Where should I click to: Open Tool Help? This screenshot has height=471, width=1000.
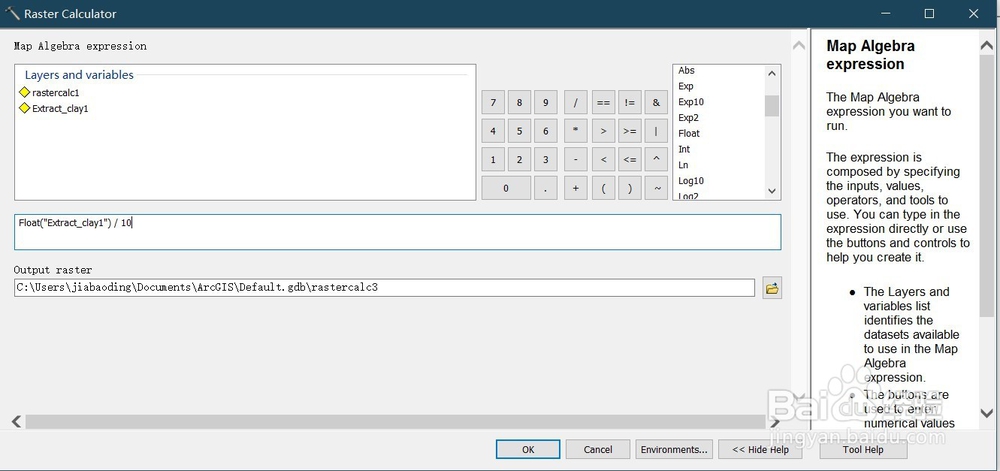(x=863, y=449)
